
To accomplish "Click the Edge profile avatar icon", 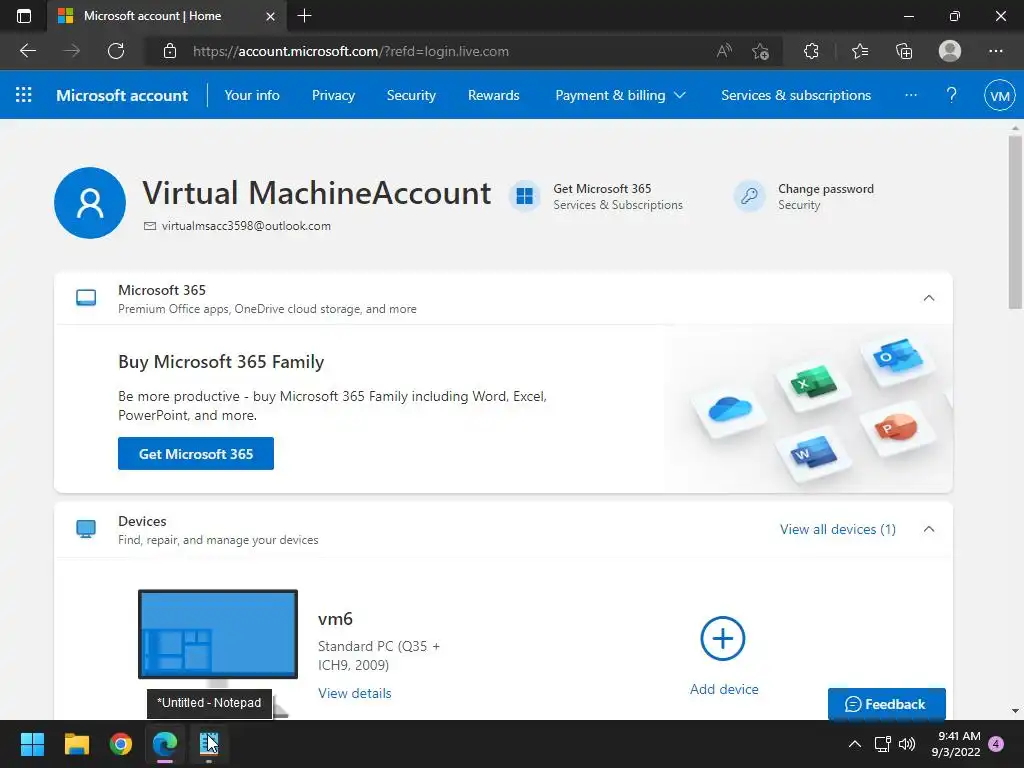I will tap(950, 51).
